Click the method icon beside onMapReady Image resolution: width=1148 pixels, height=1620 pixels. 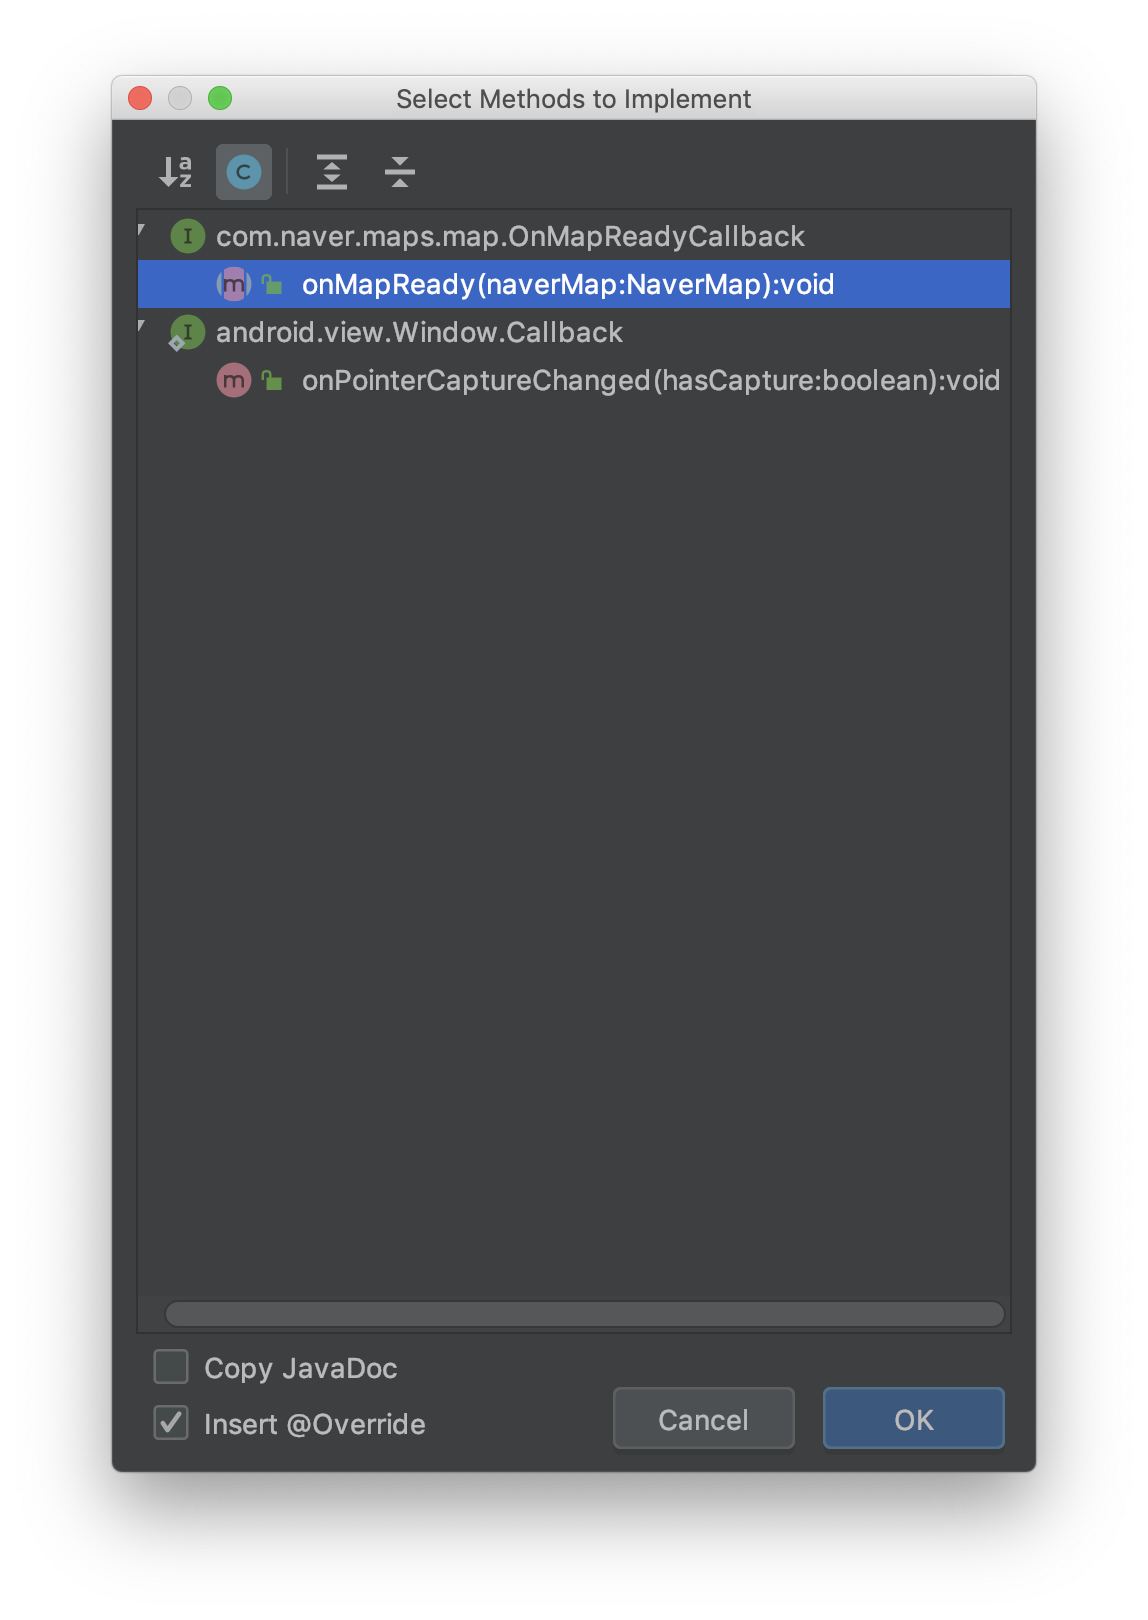point(234,284)
